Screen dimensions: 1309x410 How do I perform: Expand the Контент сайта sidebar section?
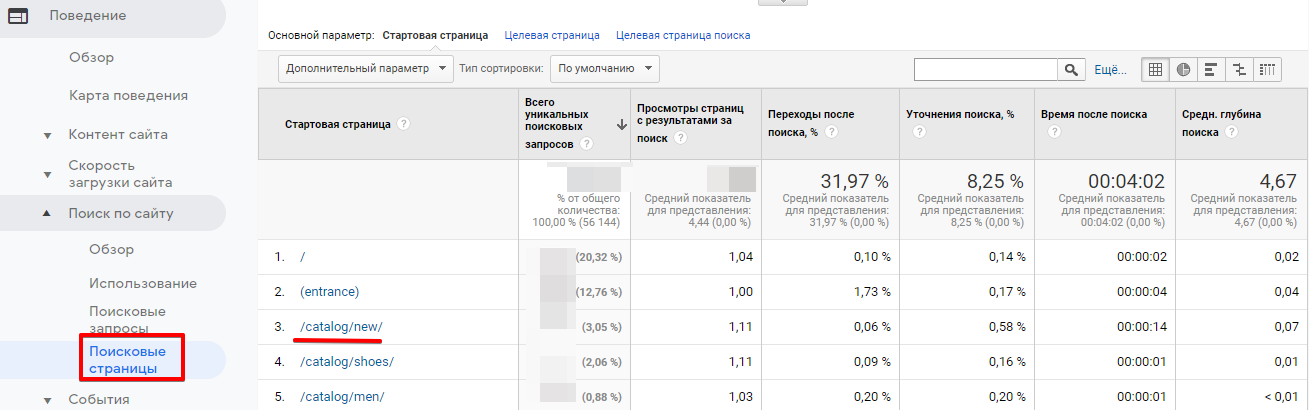(47, 135)
